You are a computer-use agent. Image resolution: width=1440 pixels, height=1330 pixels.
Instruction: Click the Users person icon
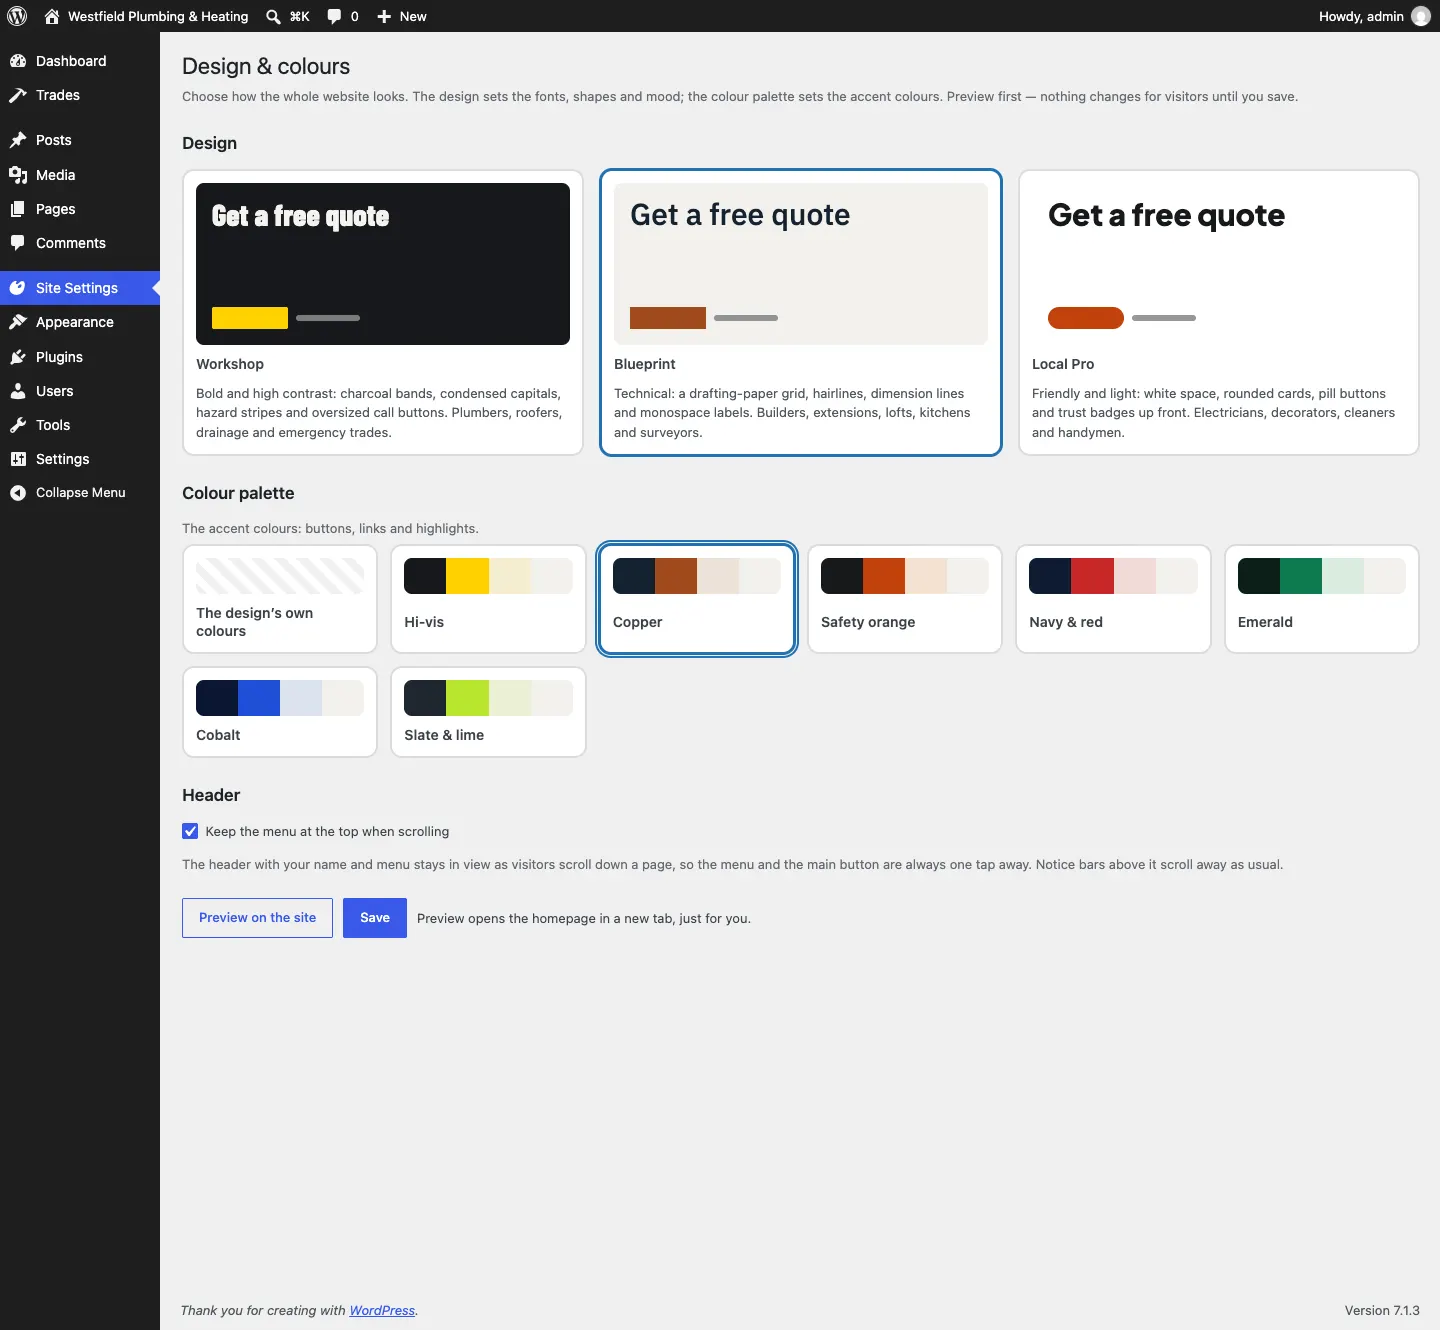tap(17, 391)
